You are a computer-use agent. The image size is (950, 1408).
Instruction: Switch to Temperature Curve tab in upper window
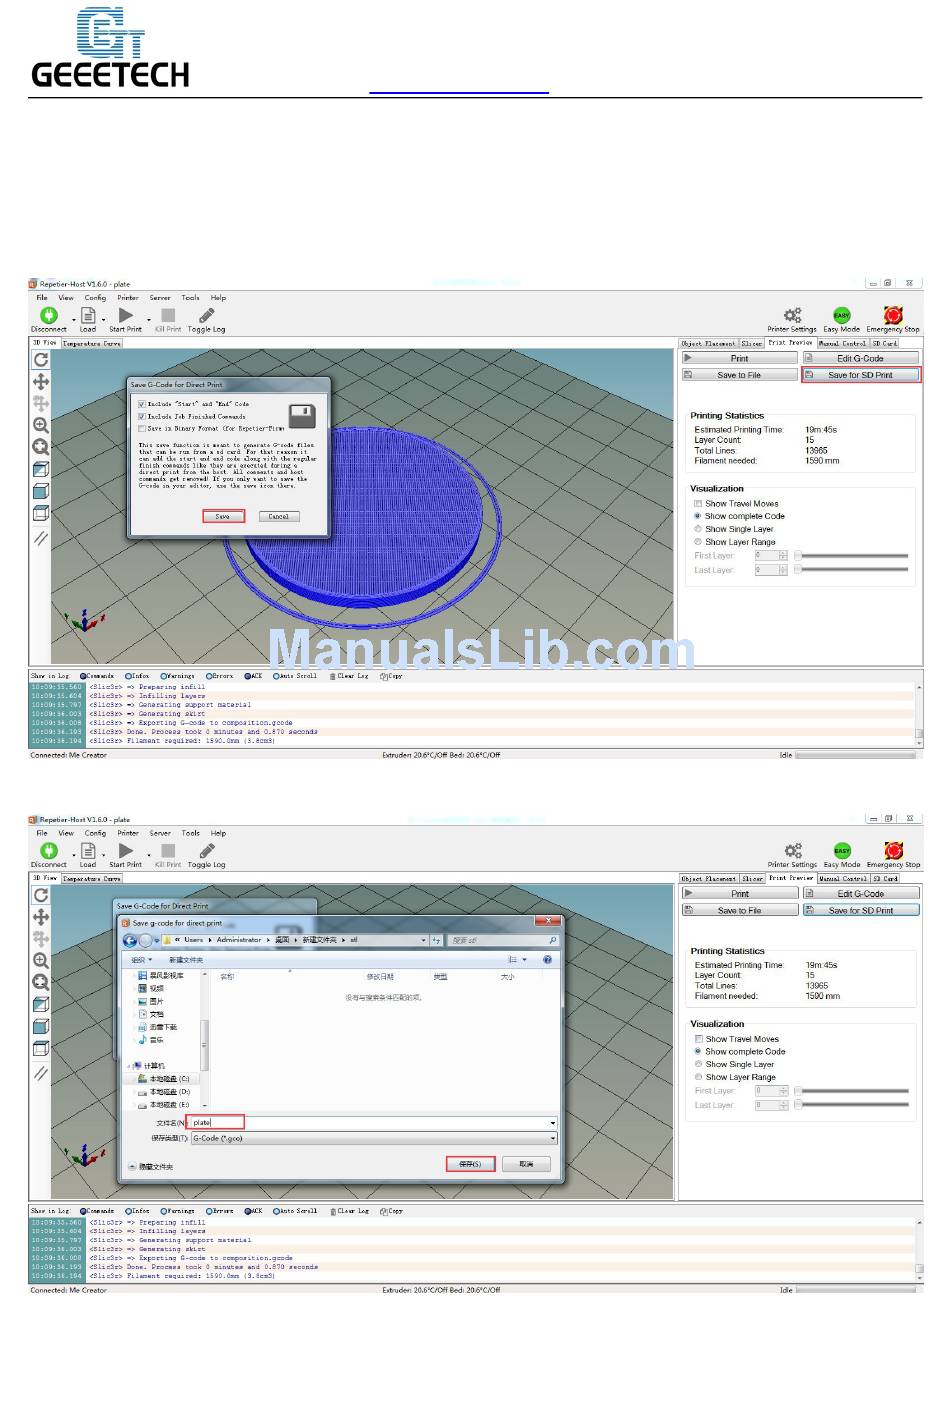click(92, 343)
